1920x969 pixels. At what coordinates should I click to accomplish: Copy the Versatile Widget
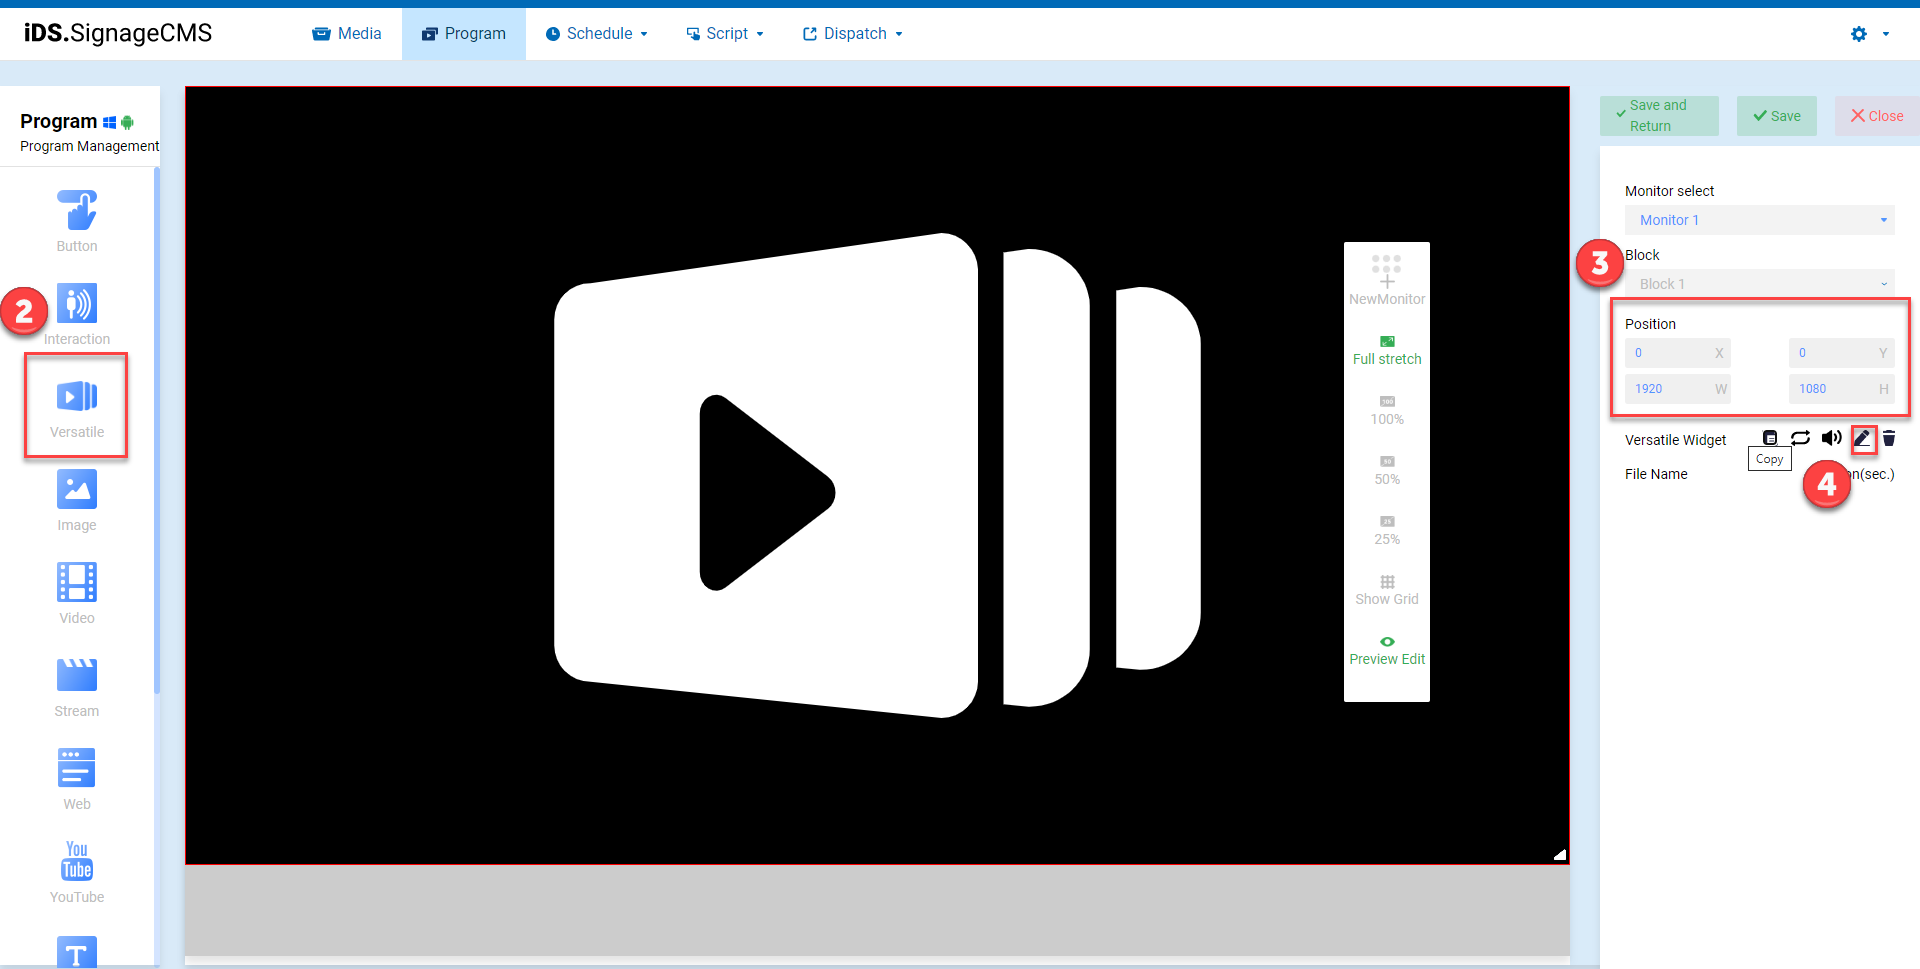point(1770,438)
